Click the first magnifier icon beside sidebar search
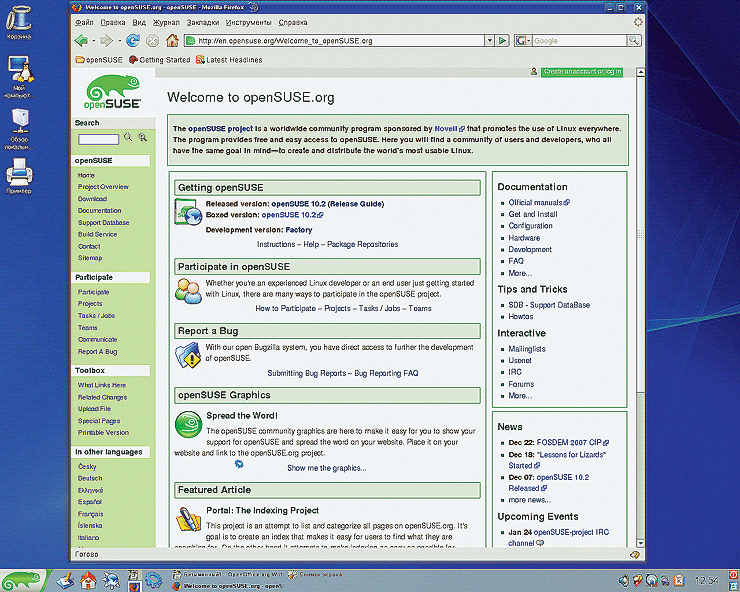740x592 pixels. [x=128, y=137]
